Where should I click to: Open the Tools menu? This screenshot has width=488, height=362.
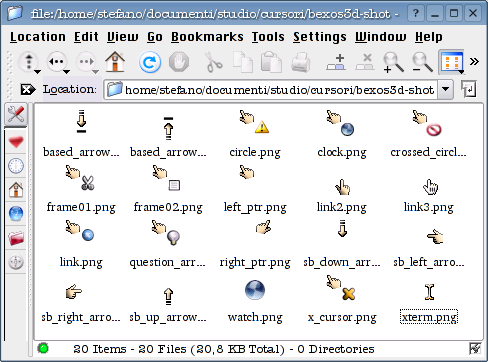(x=268, y=37)
